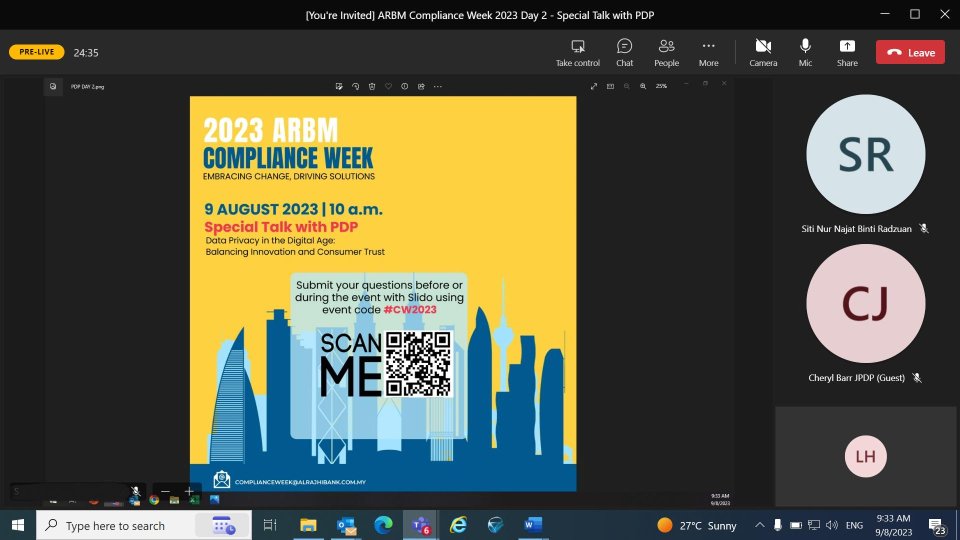Open file info icon in Photos toolbar
This screenshot has height=540, width=960.
coord(405,86)
